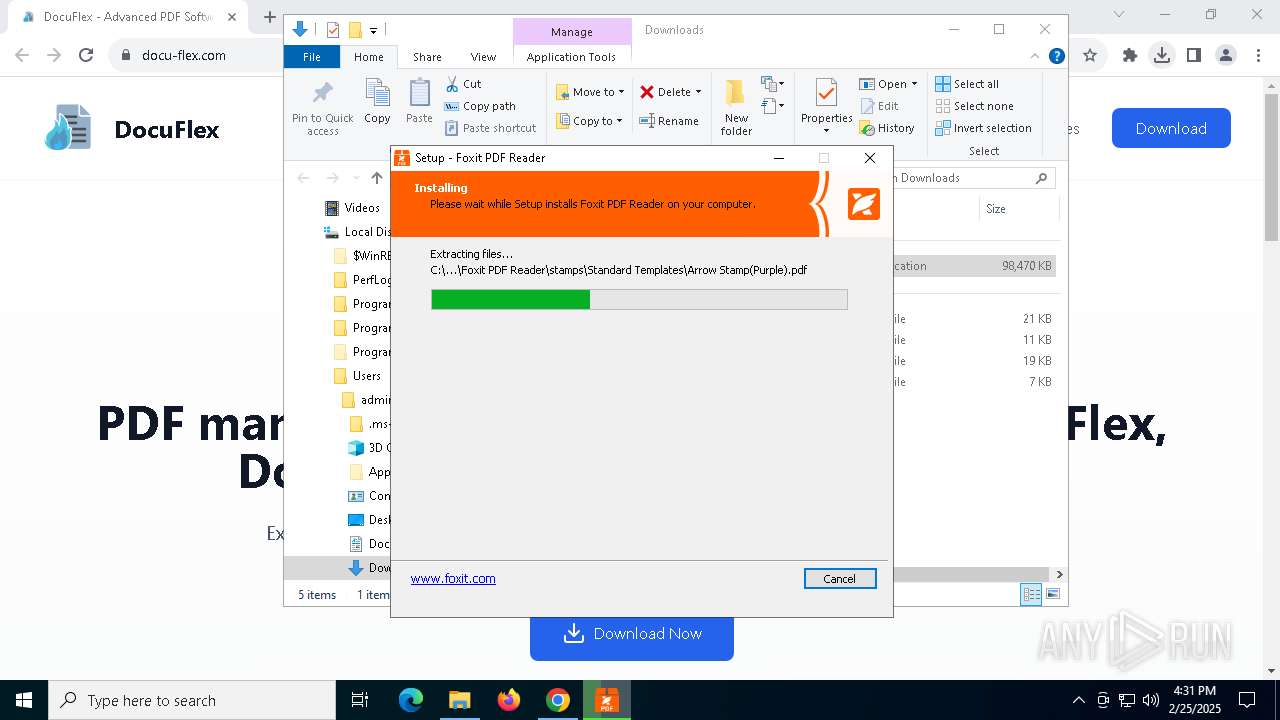Open the File tab in Explorer
Screen dimensions: 1280x720
[312, 57]
